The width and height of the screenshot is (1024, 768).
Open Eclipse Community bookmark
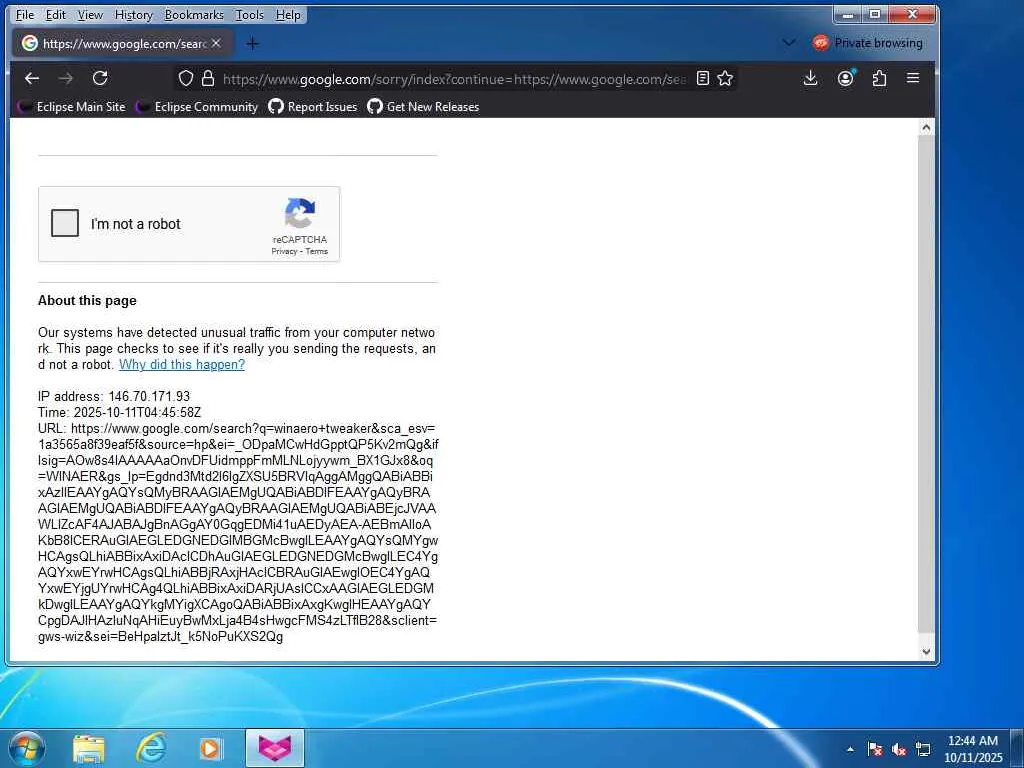coord(197,106)
